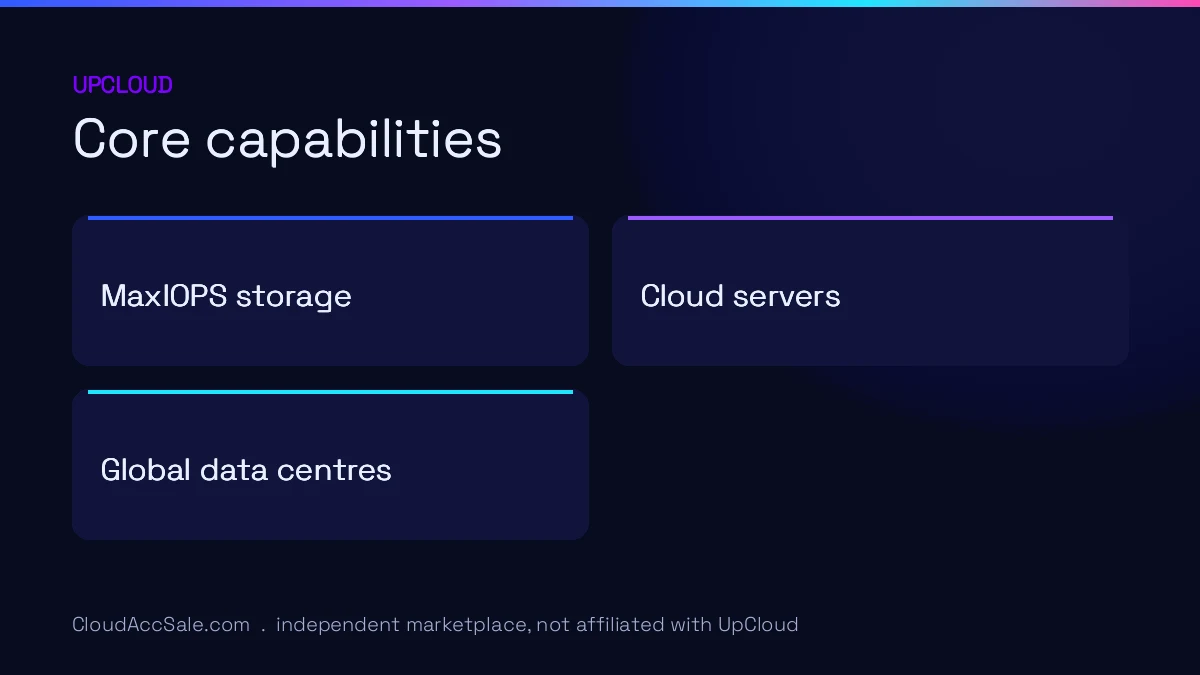The width and height of the screenshot is (1200, 675).
Task: Click the UPCLOUD brand label
Action: pos(122,85)
